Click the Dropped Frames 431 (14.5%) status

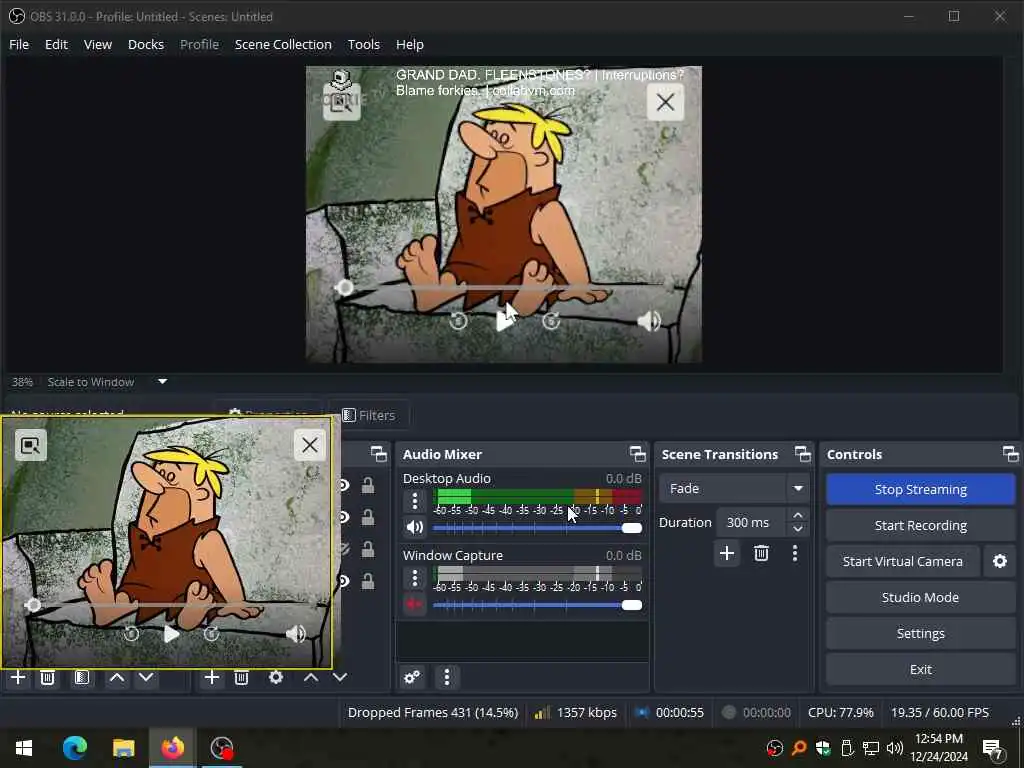pyautogui.click(x=433, y=712)
